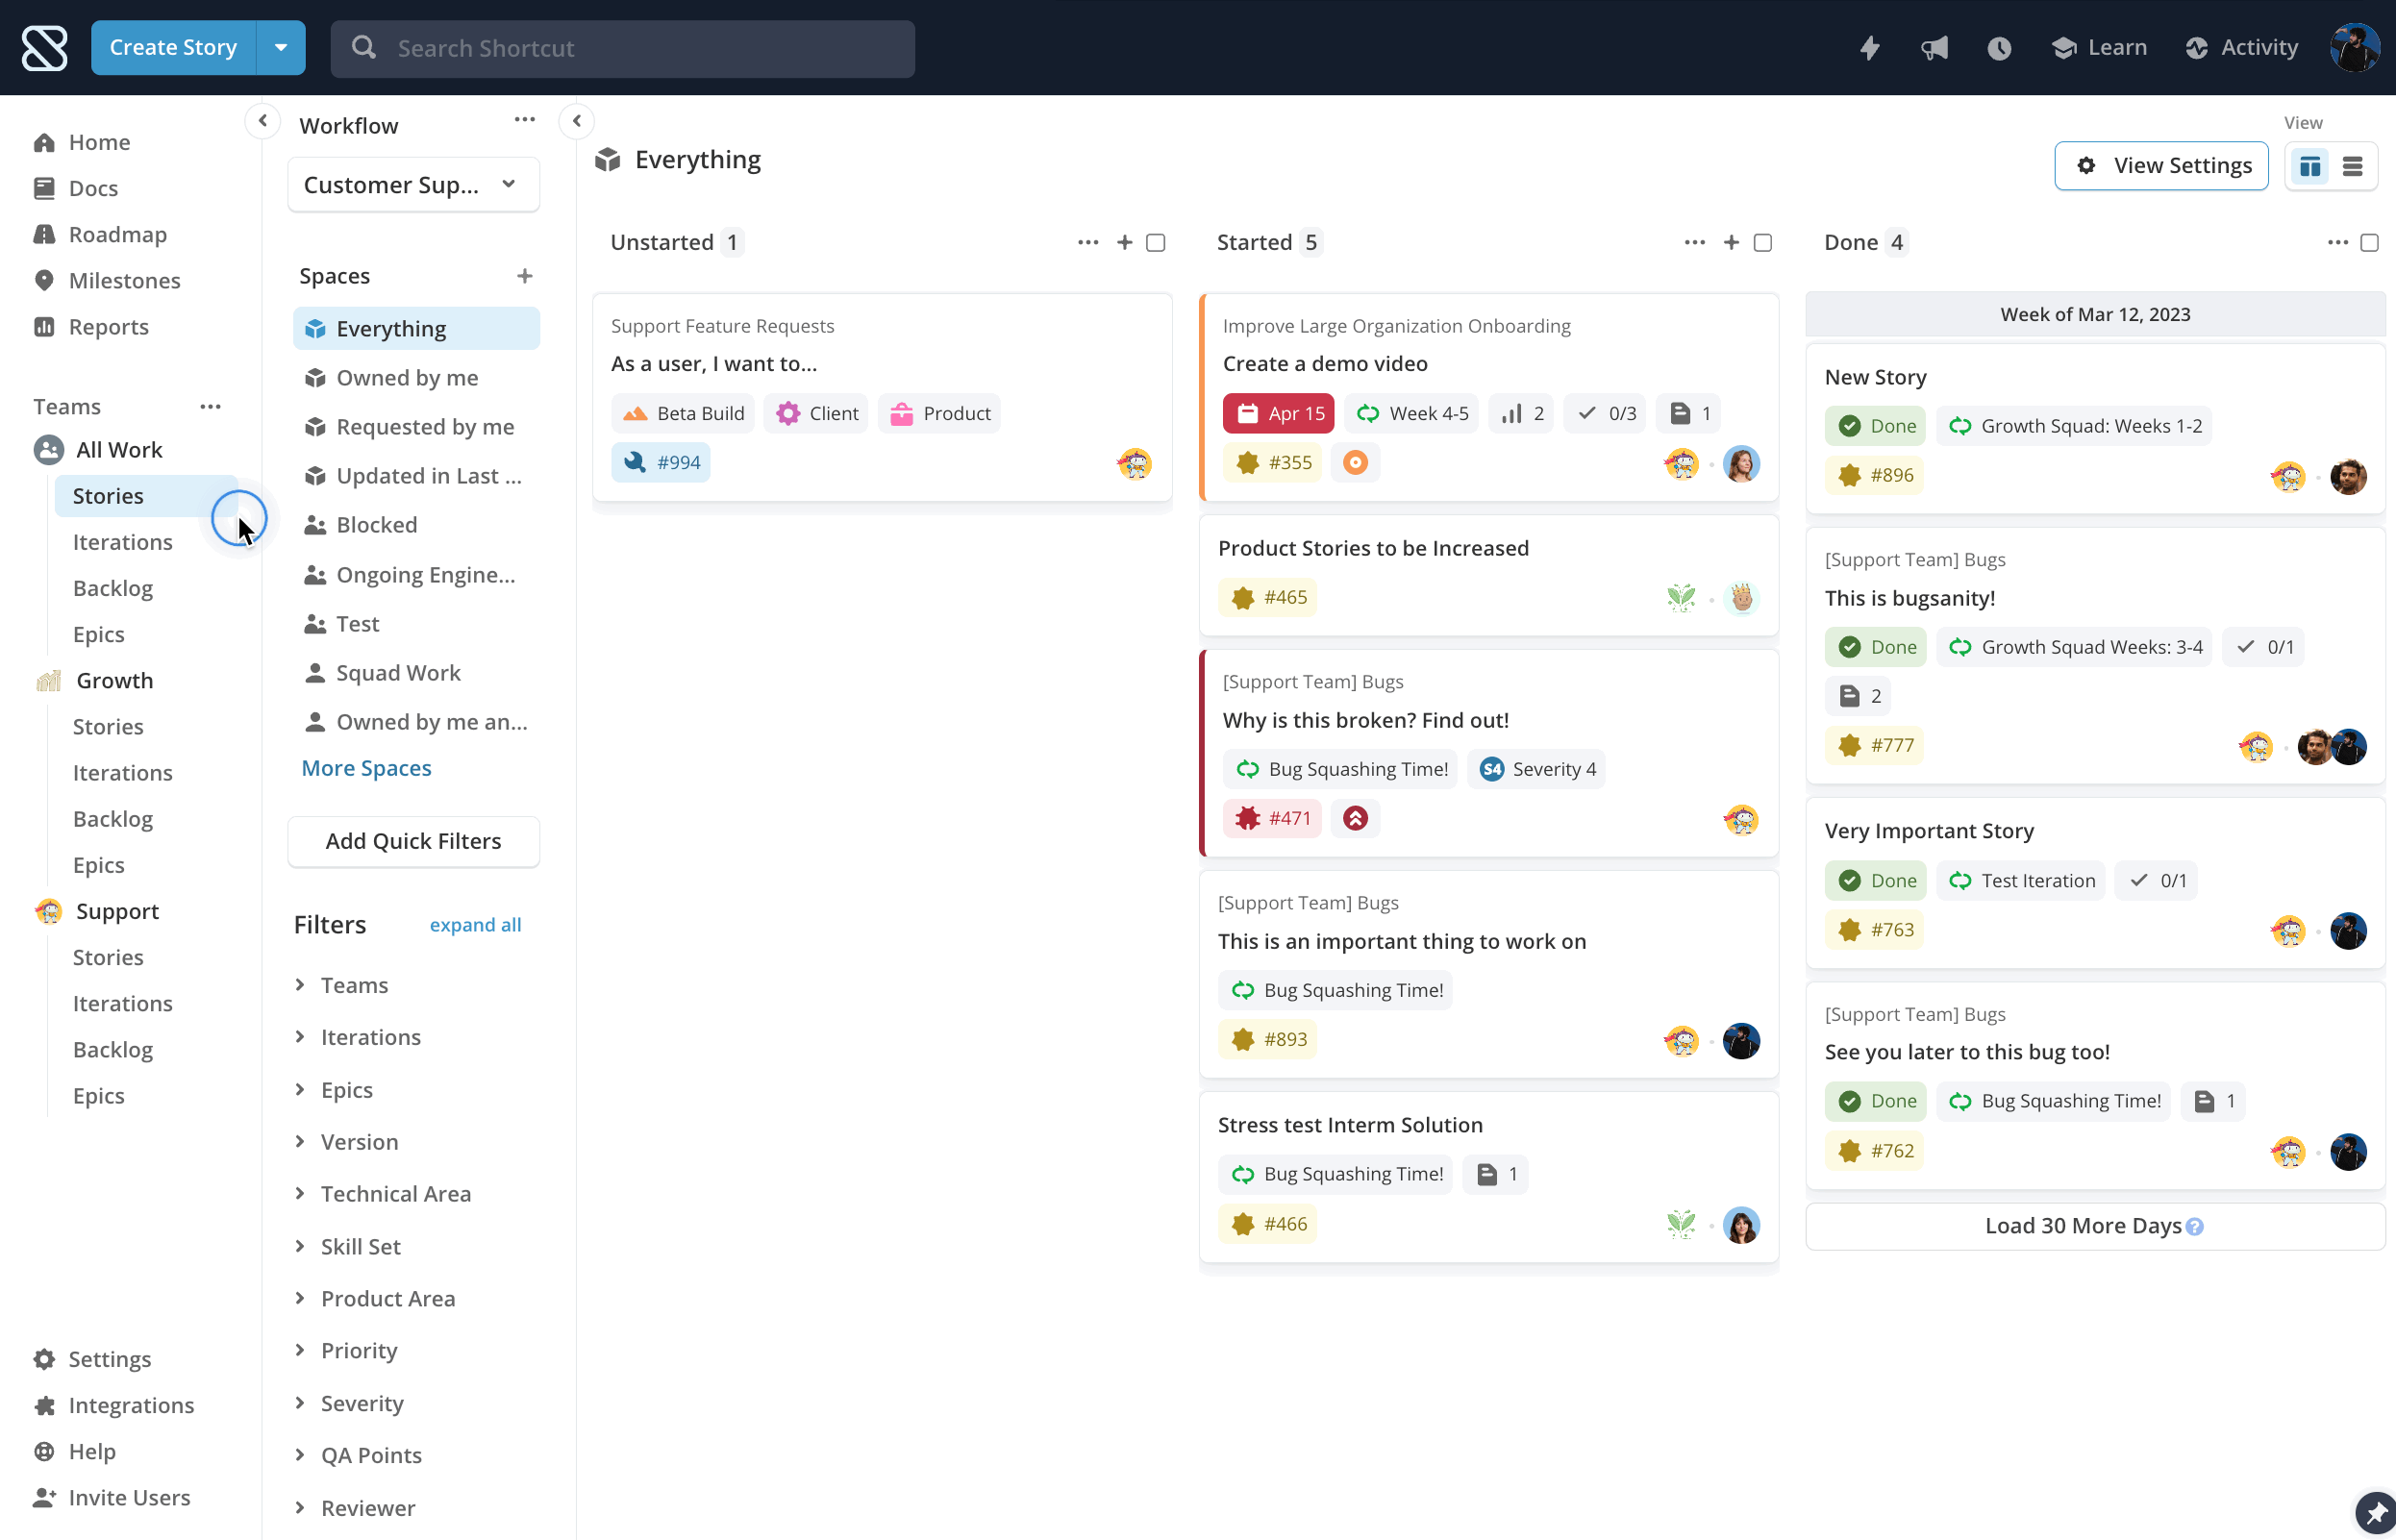
Task: Select all stories in Started column checkbox
Action: point(1763,242)
